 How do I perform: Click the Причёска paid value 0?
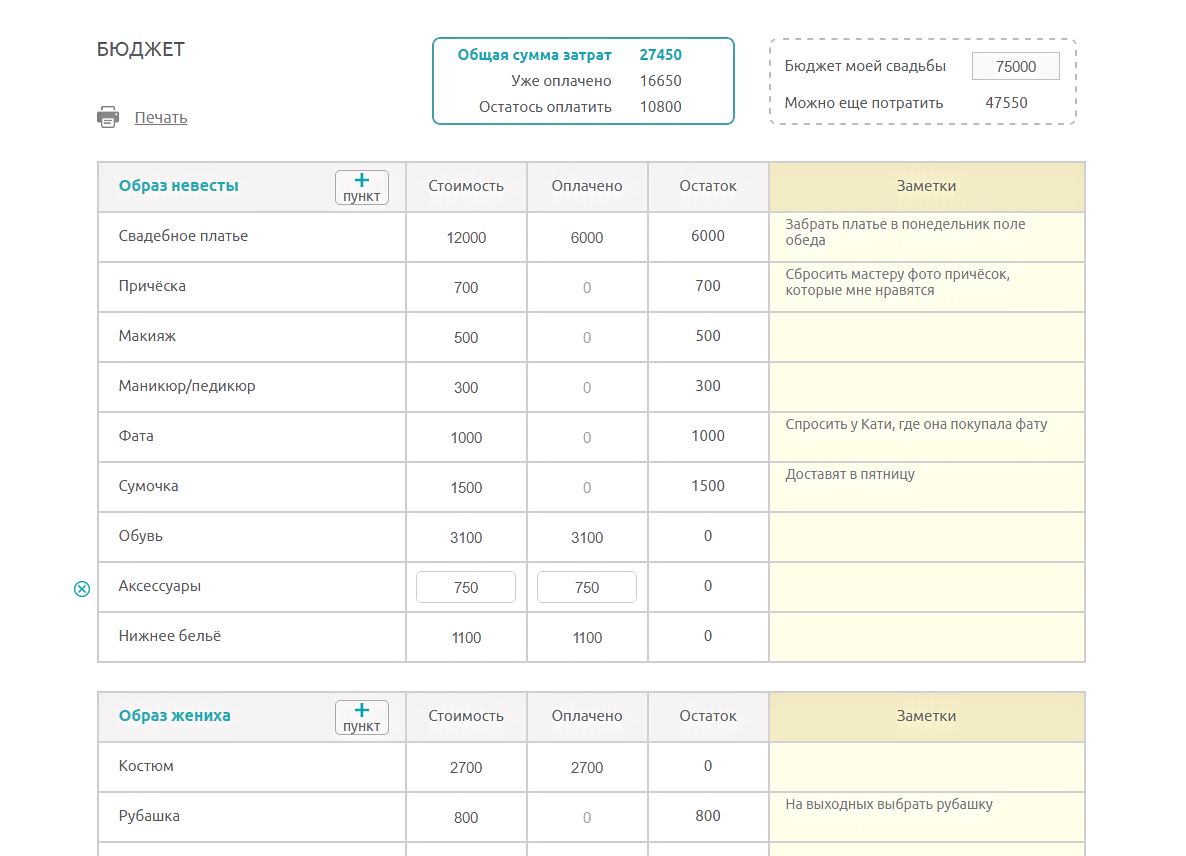pos(587,287)
